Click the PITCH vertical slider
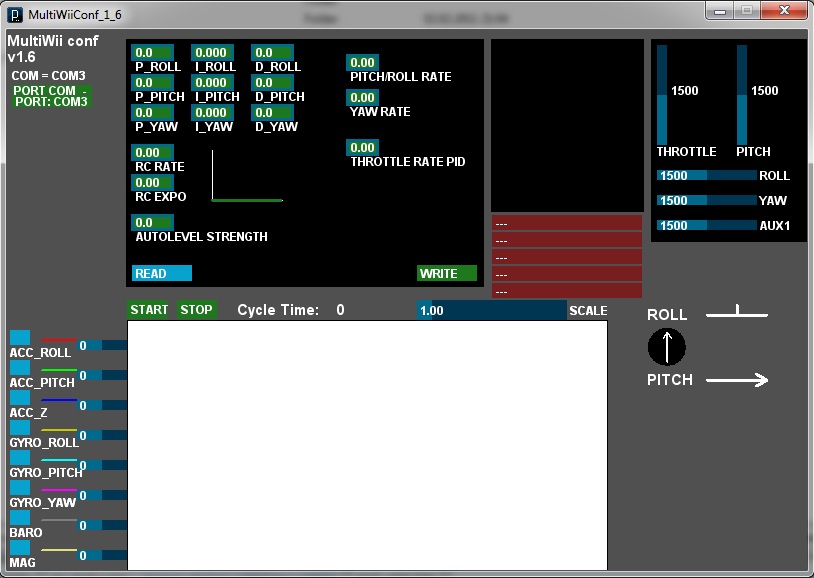This screenshot has height=578, width=814. coord(742,95)
